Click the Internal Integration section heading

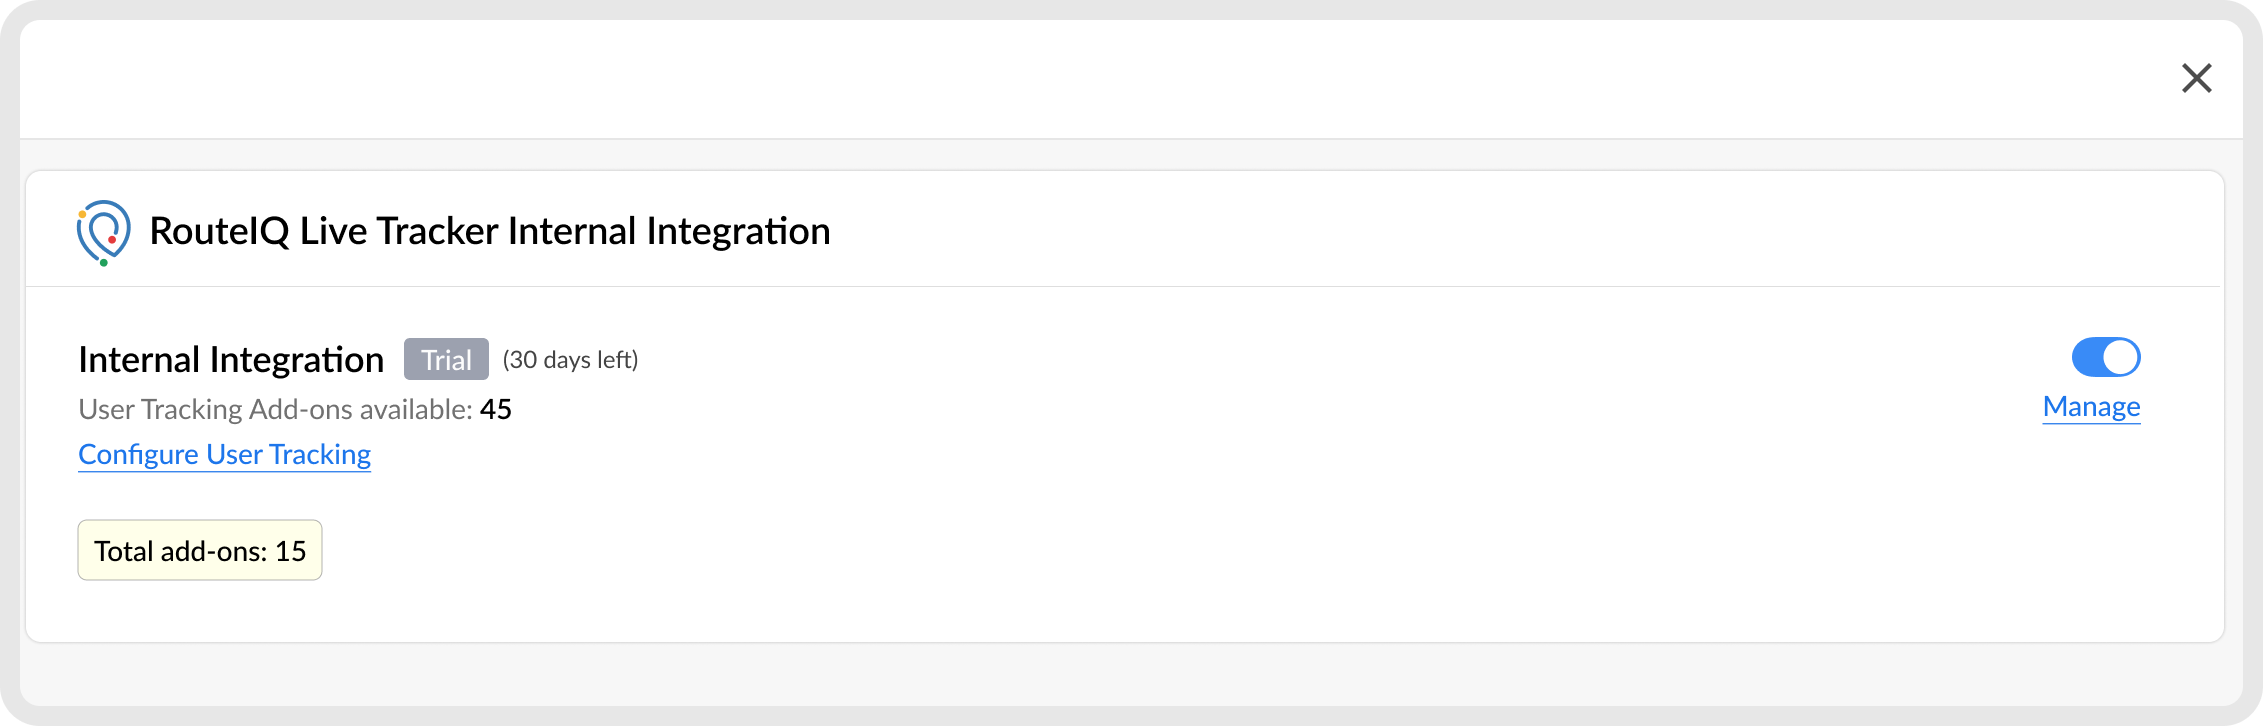[x=231, y=360]
